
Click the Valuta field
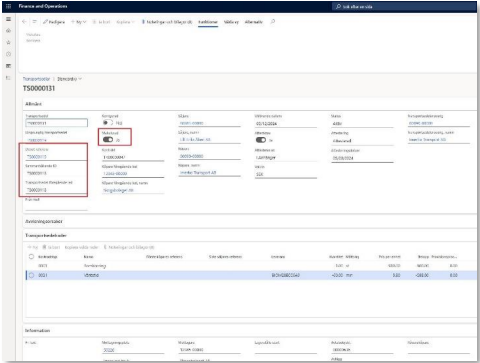point(286,174)
